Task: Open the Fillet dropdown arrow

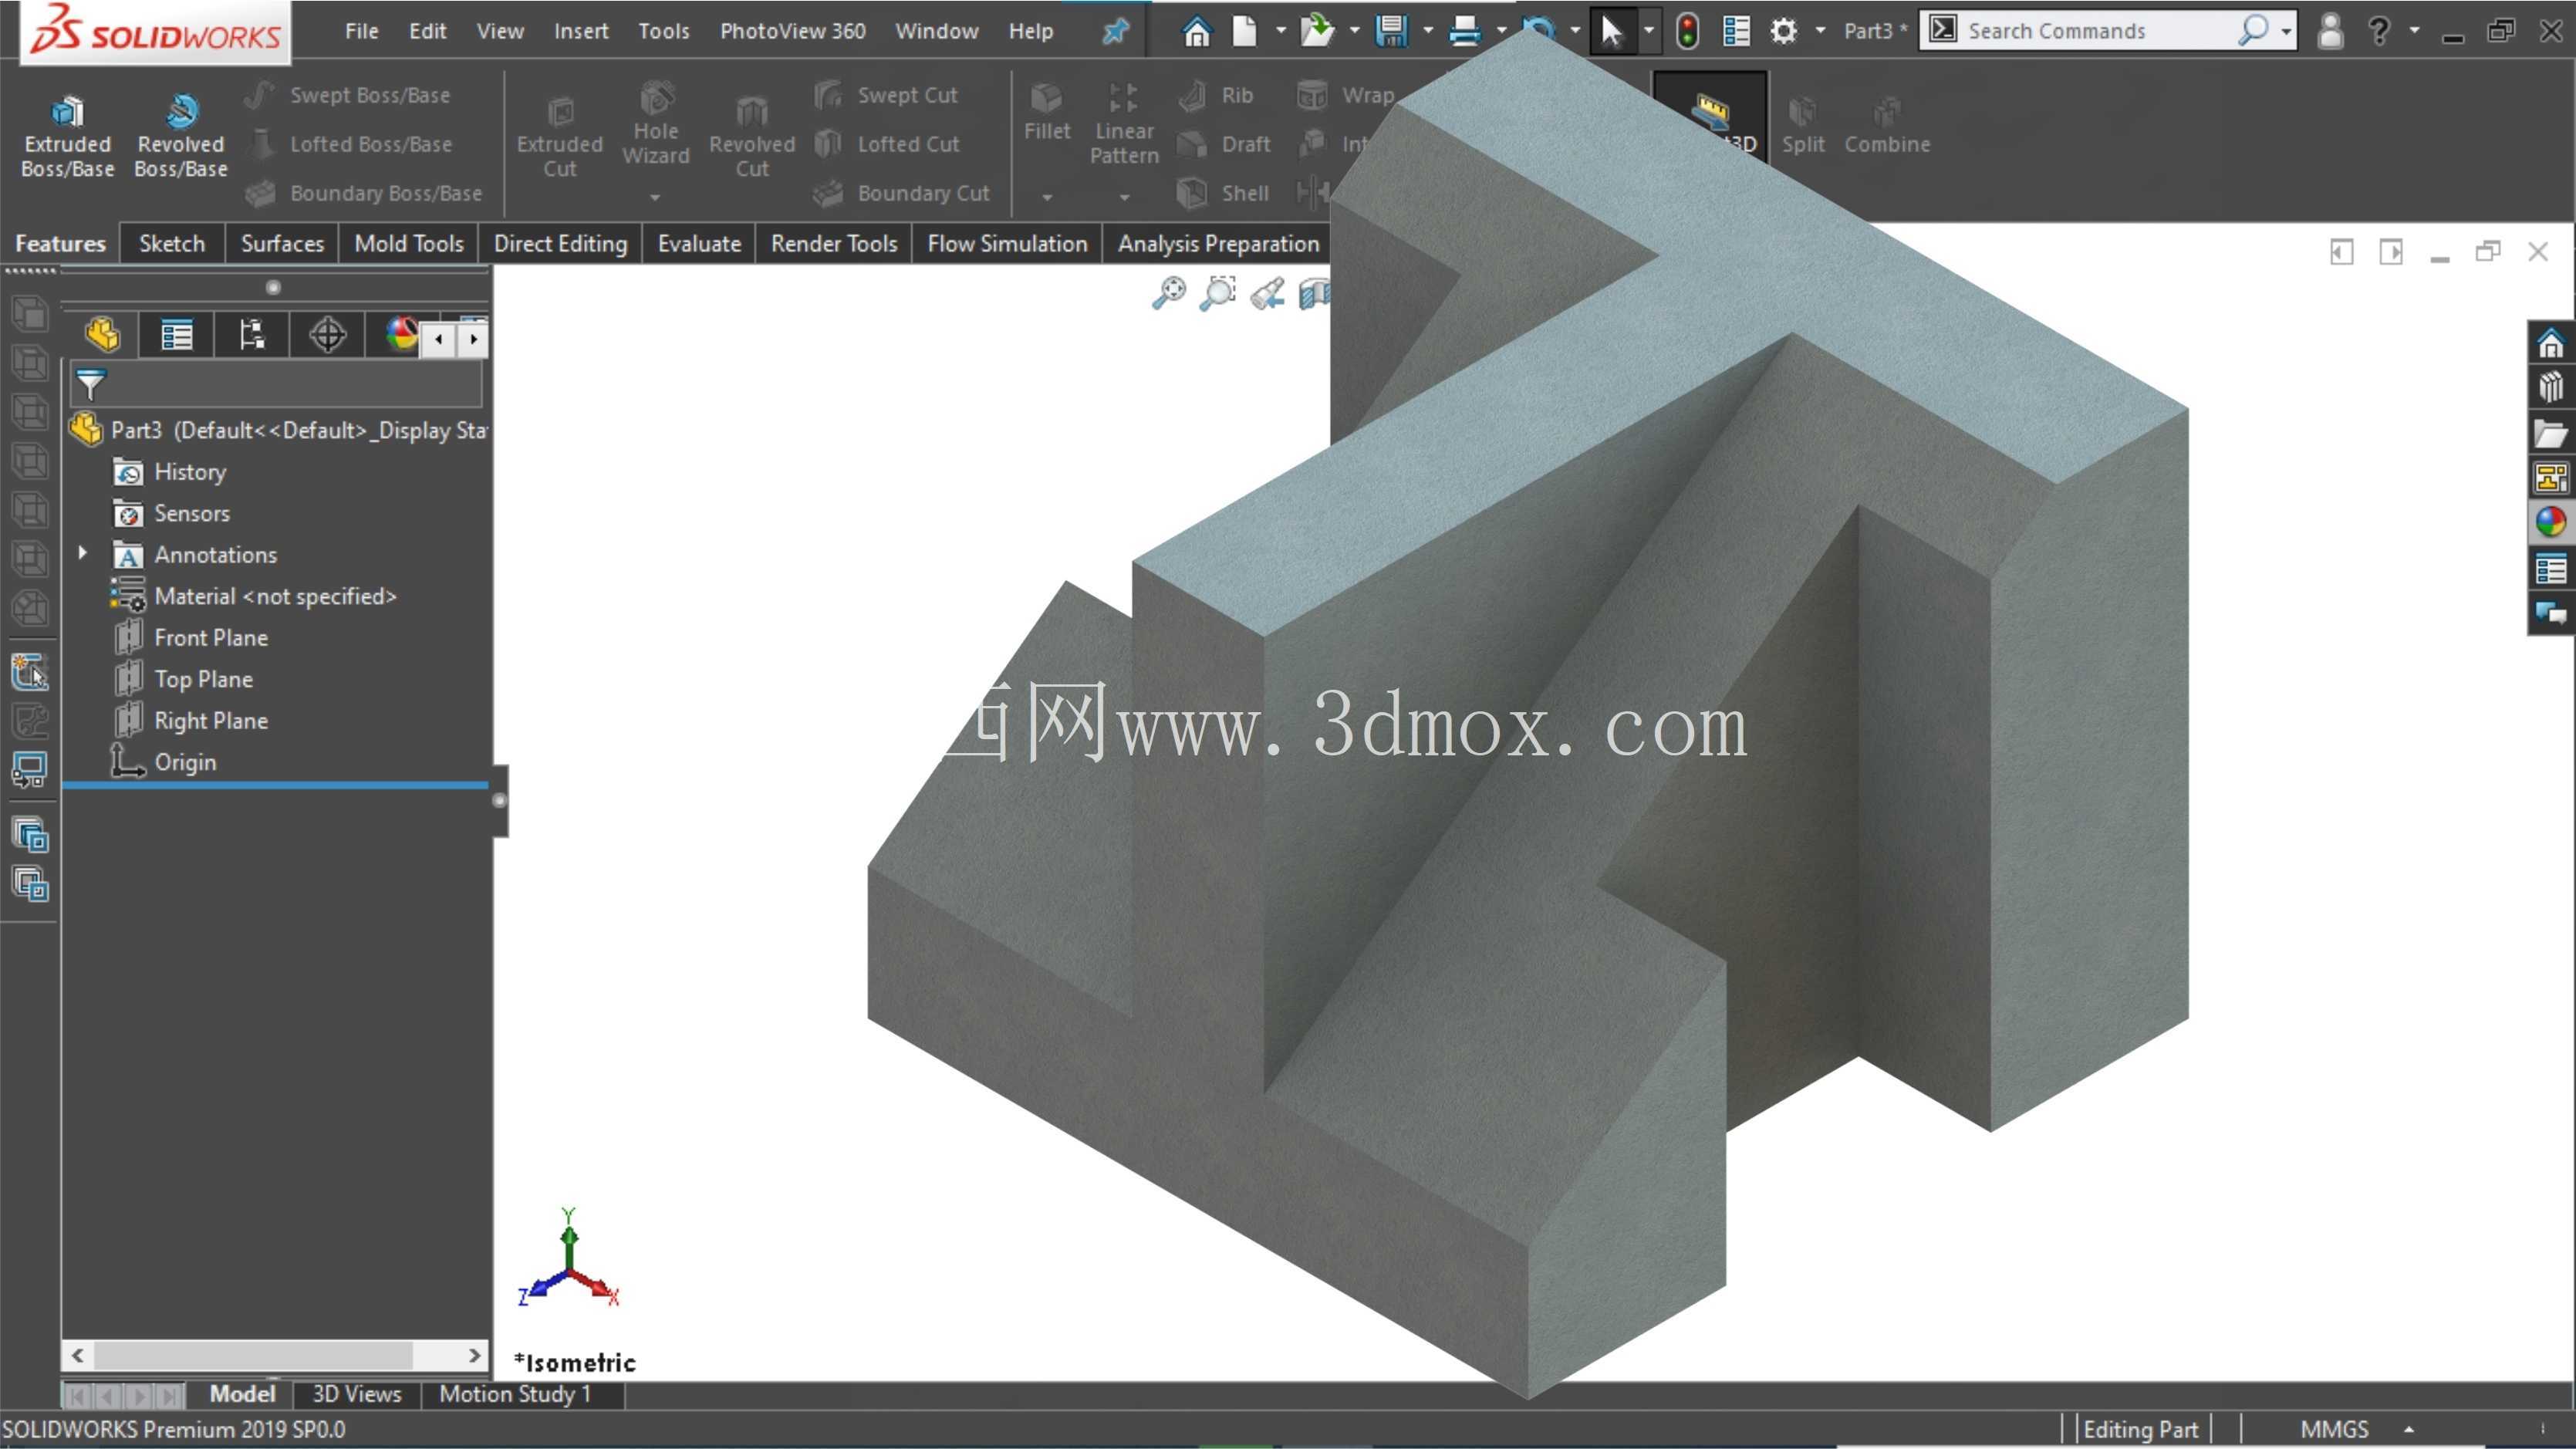Action: point(1047,197)
